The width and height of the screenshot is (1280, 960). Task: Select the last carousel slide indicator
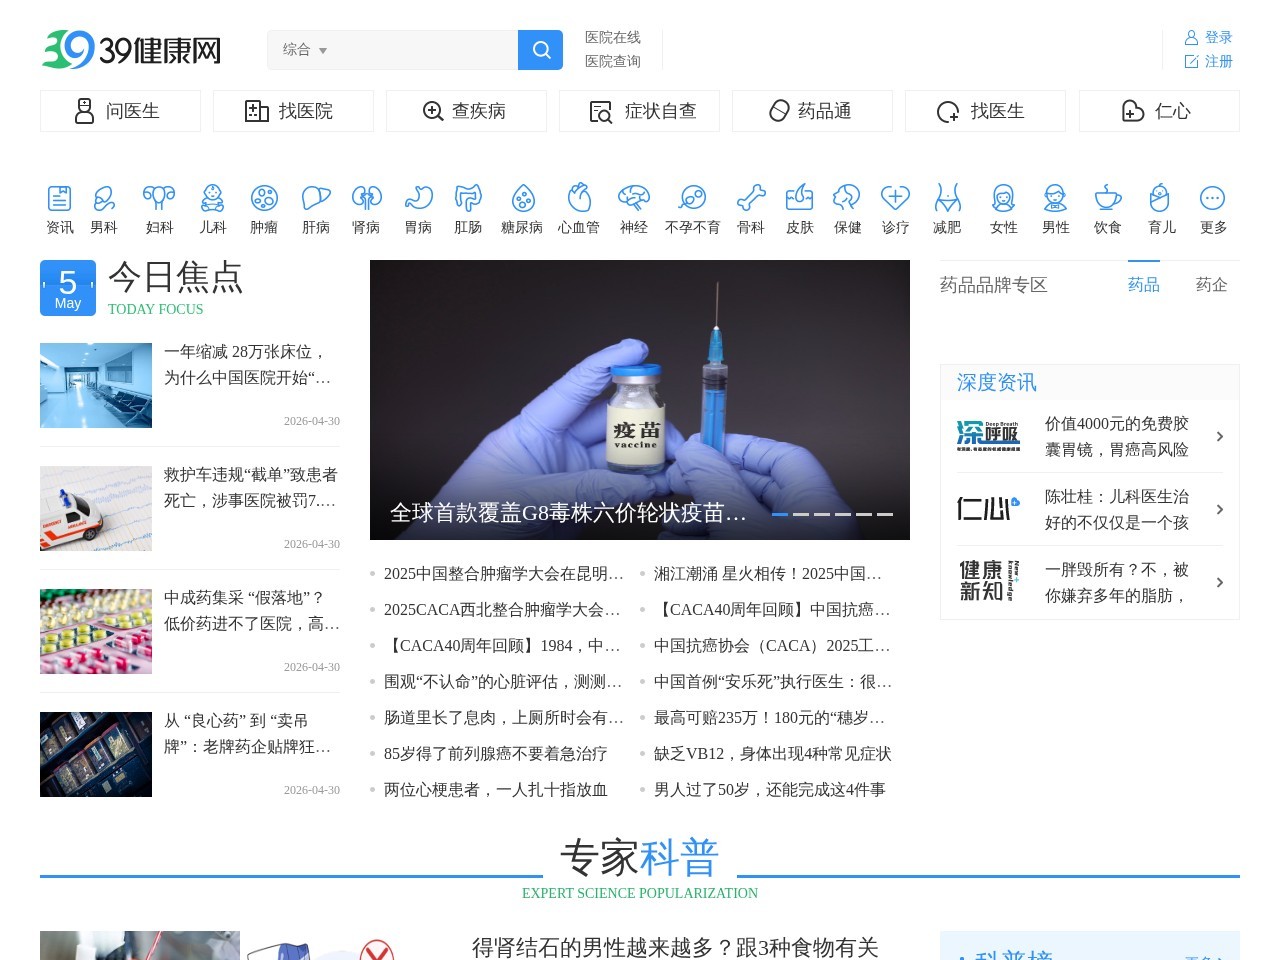[885, 514]
